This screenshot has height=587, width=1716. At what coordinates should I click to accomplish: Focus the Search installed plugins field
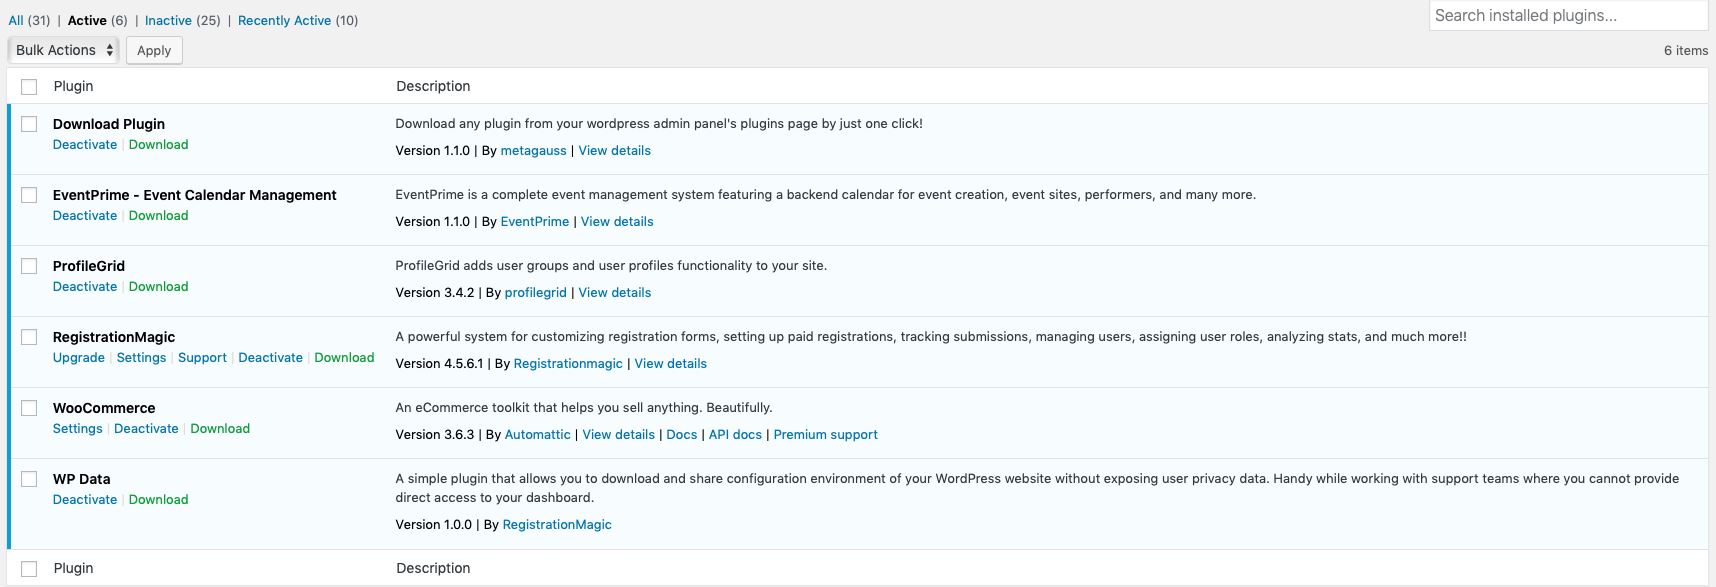tap(1568, 16)
